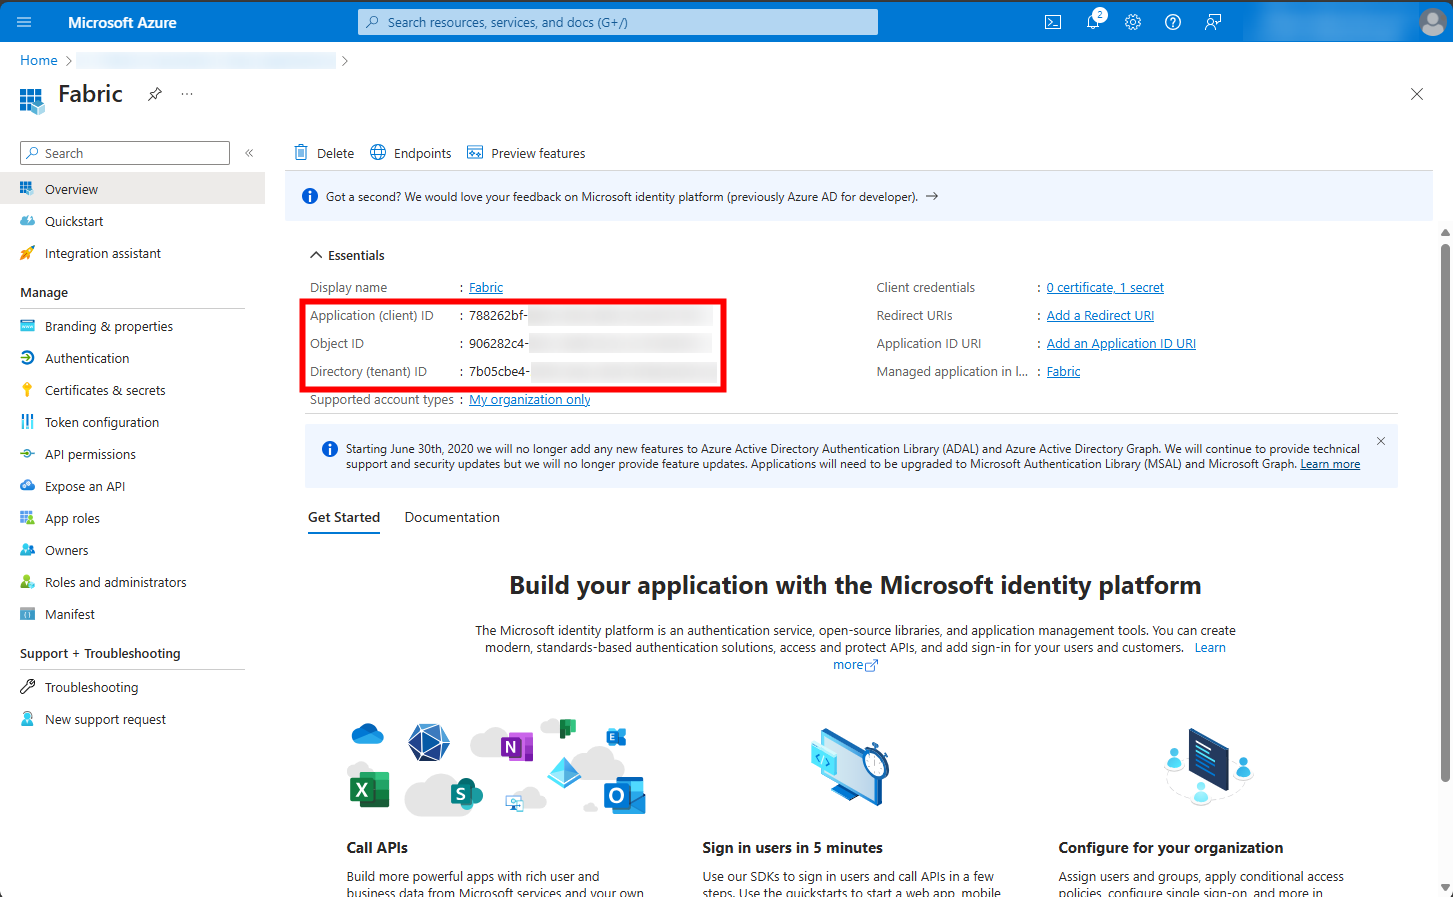Click the Fabric display name link
1453x897 pixels.
point(486,287)
